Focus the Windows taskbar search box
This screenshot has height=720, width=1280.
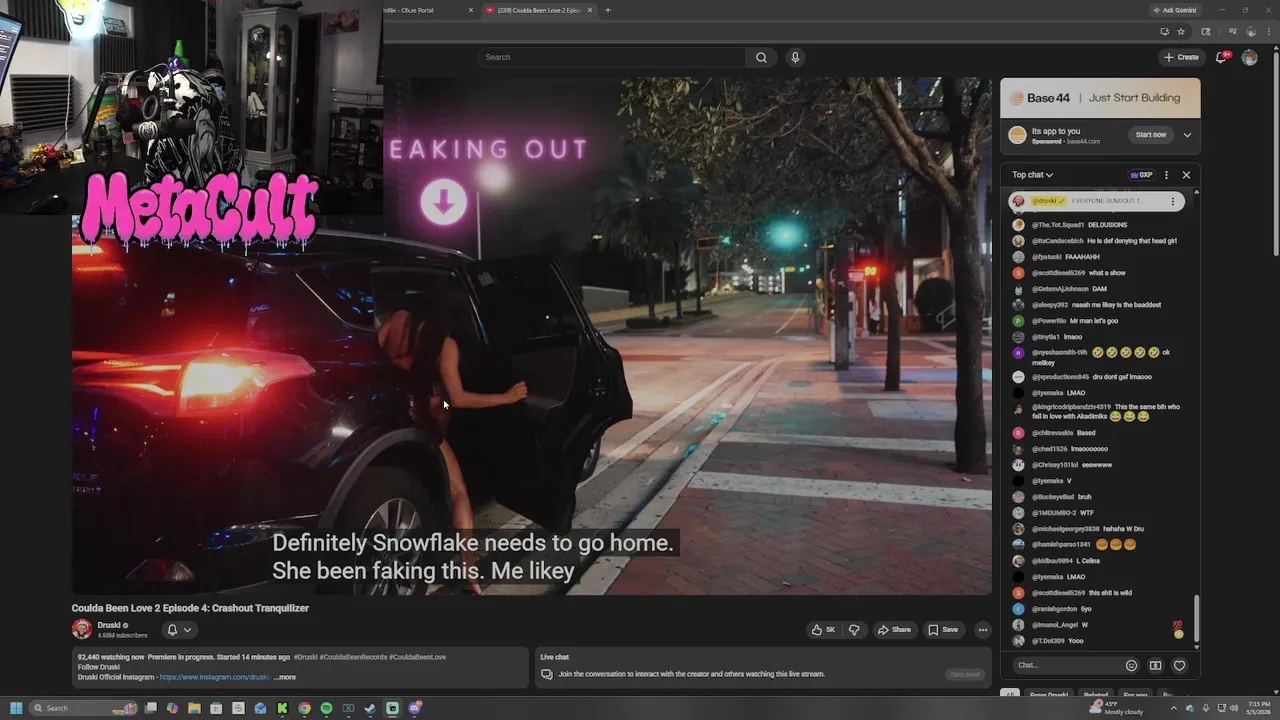point(82,708)
